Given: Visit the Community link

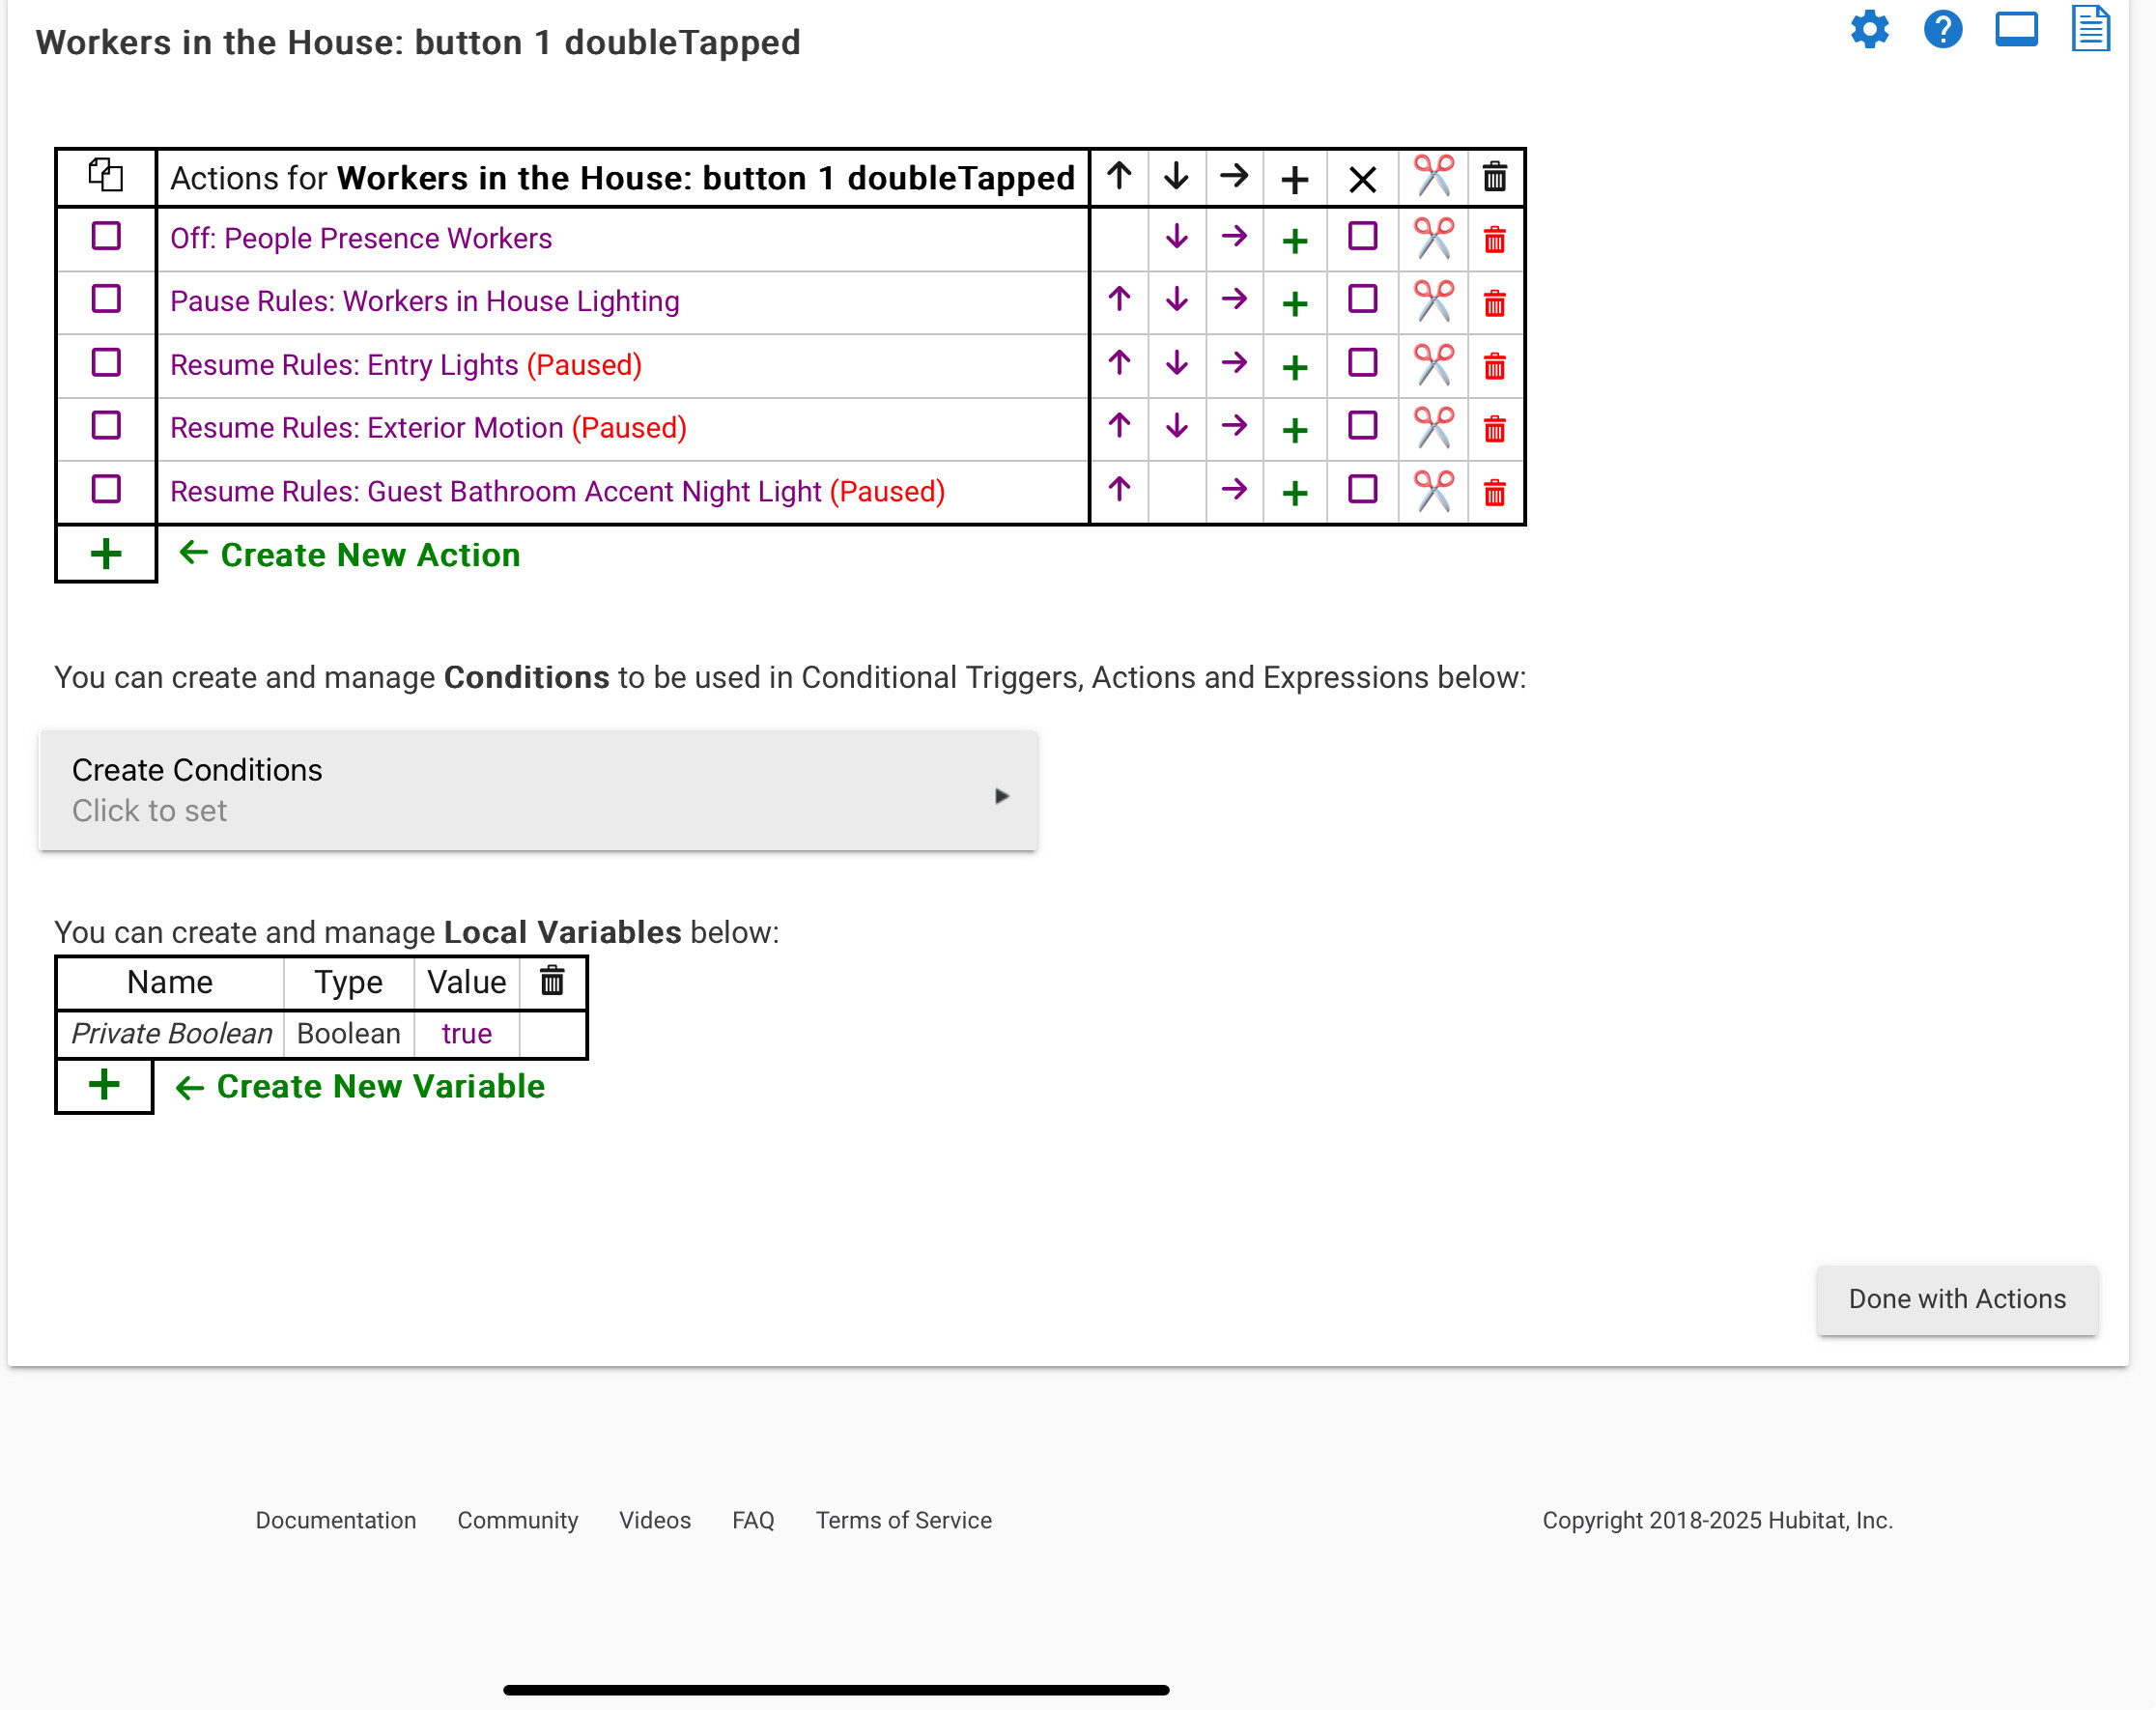Looking at the screenshot, I should (517, 1520).
